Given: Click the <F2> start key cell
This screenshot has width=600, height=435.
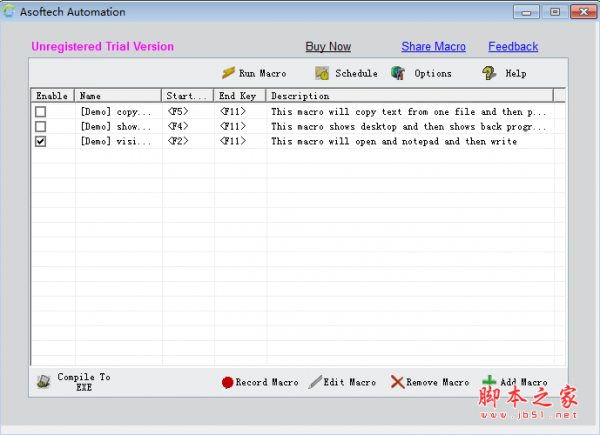Looking at the screenshot, I should click(x=178, y=142).
